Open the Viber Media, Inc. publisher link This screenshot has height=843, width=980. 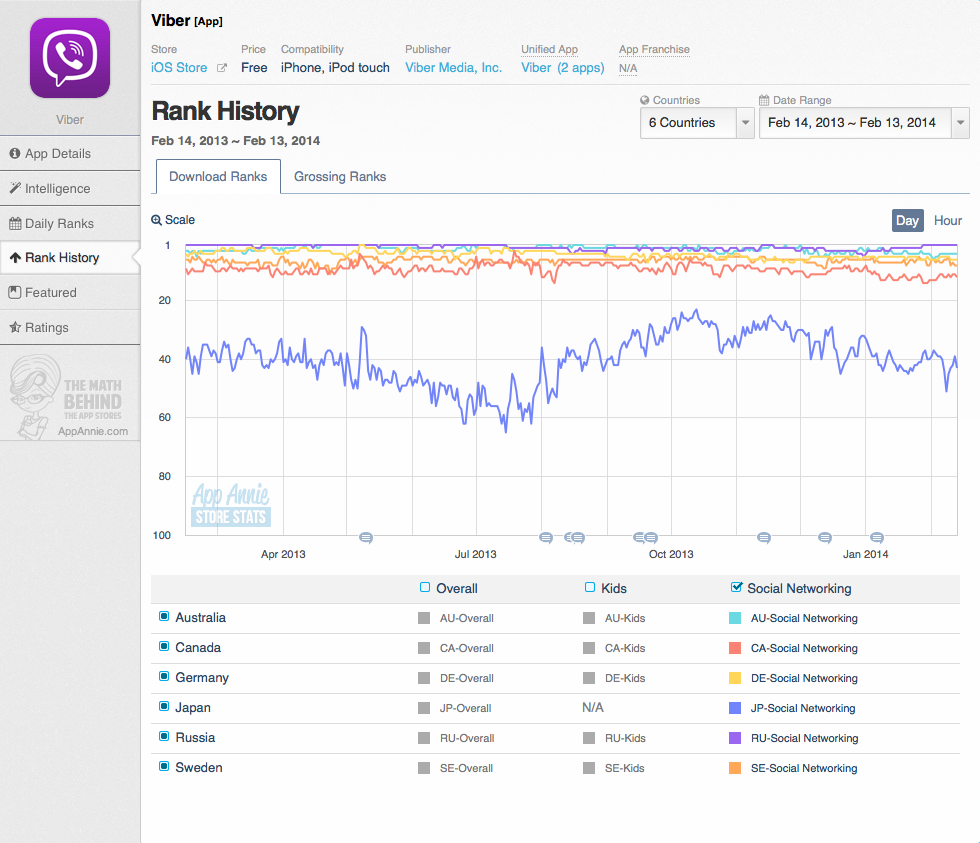(x=453, y=67)
